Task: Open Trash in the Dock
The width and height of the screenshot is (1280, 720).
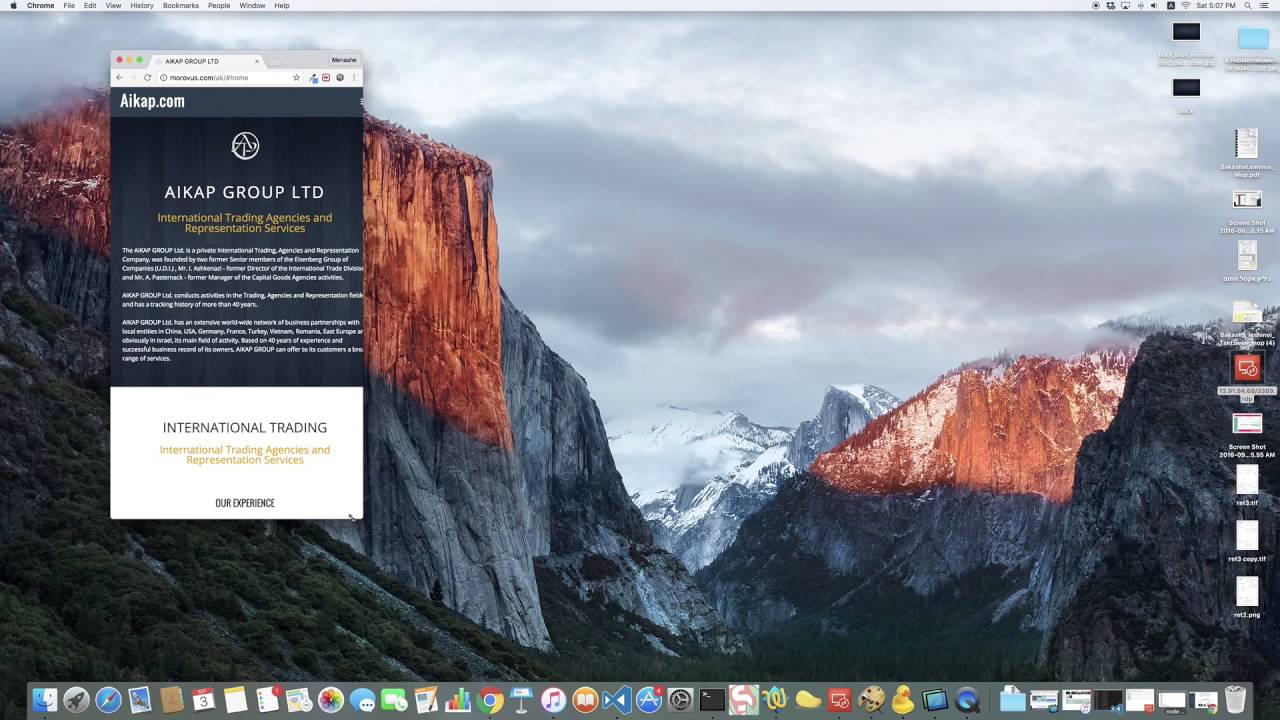Action: click(x=1235, y=700)
